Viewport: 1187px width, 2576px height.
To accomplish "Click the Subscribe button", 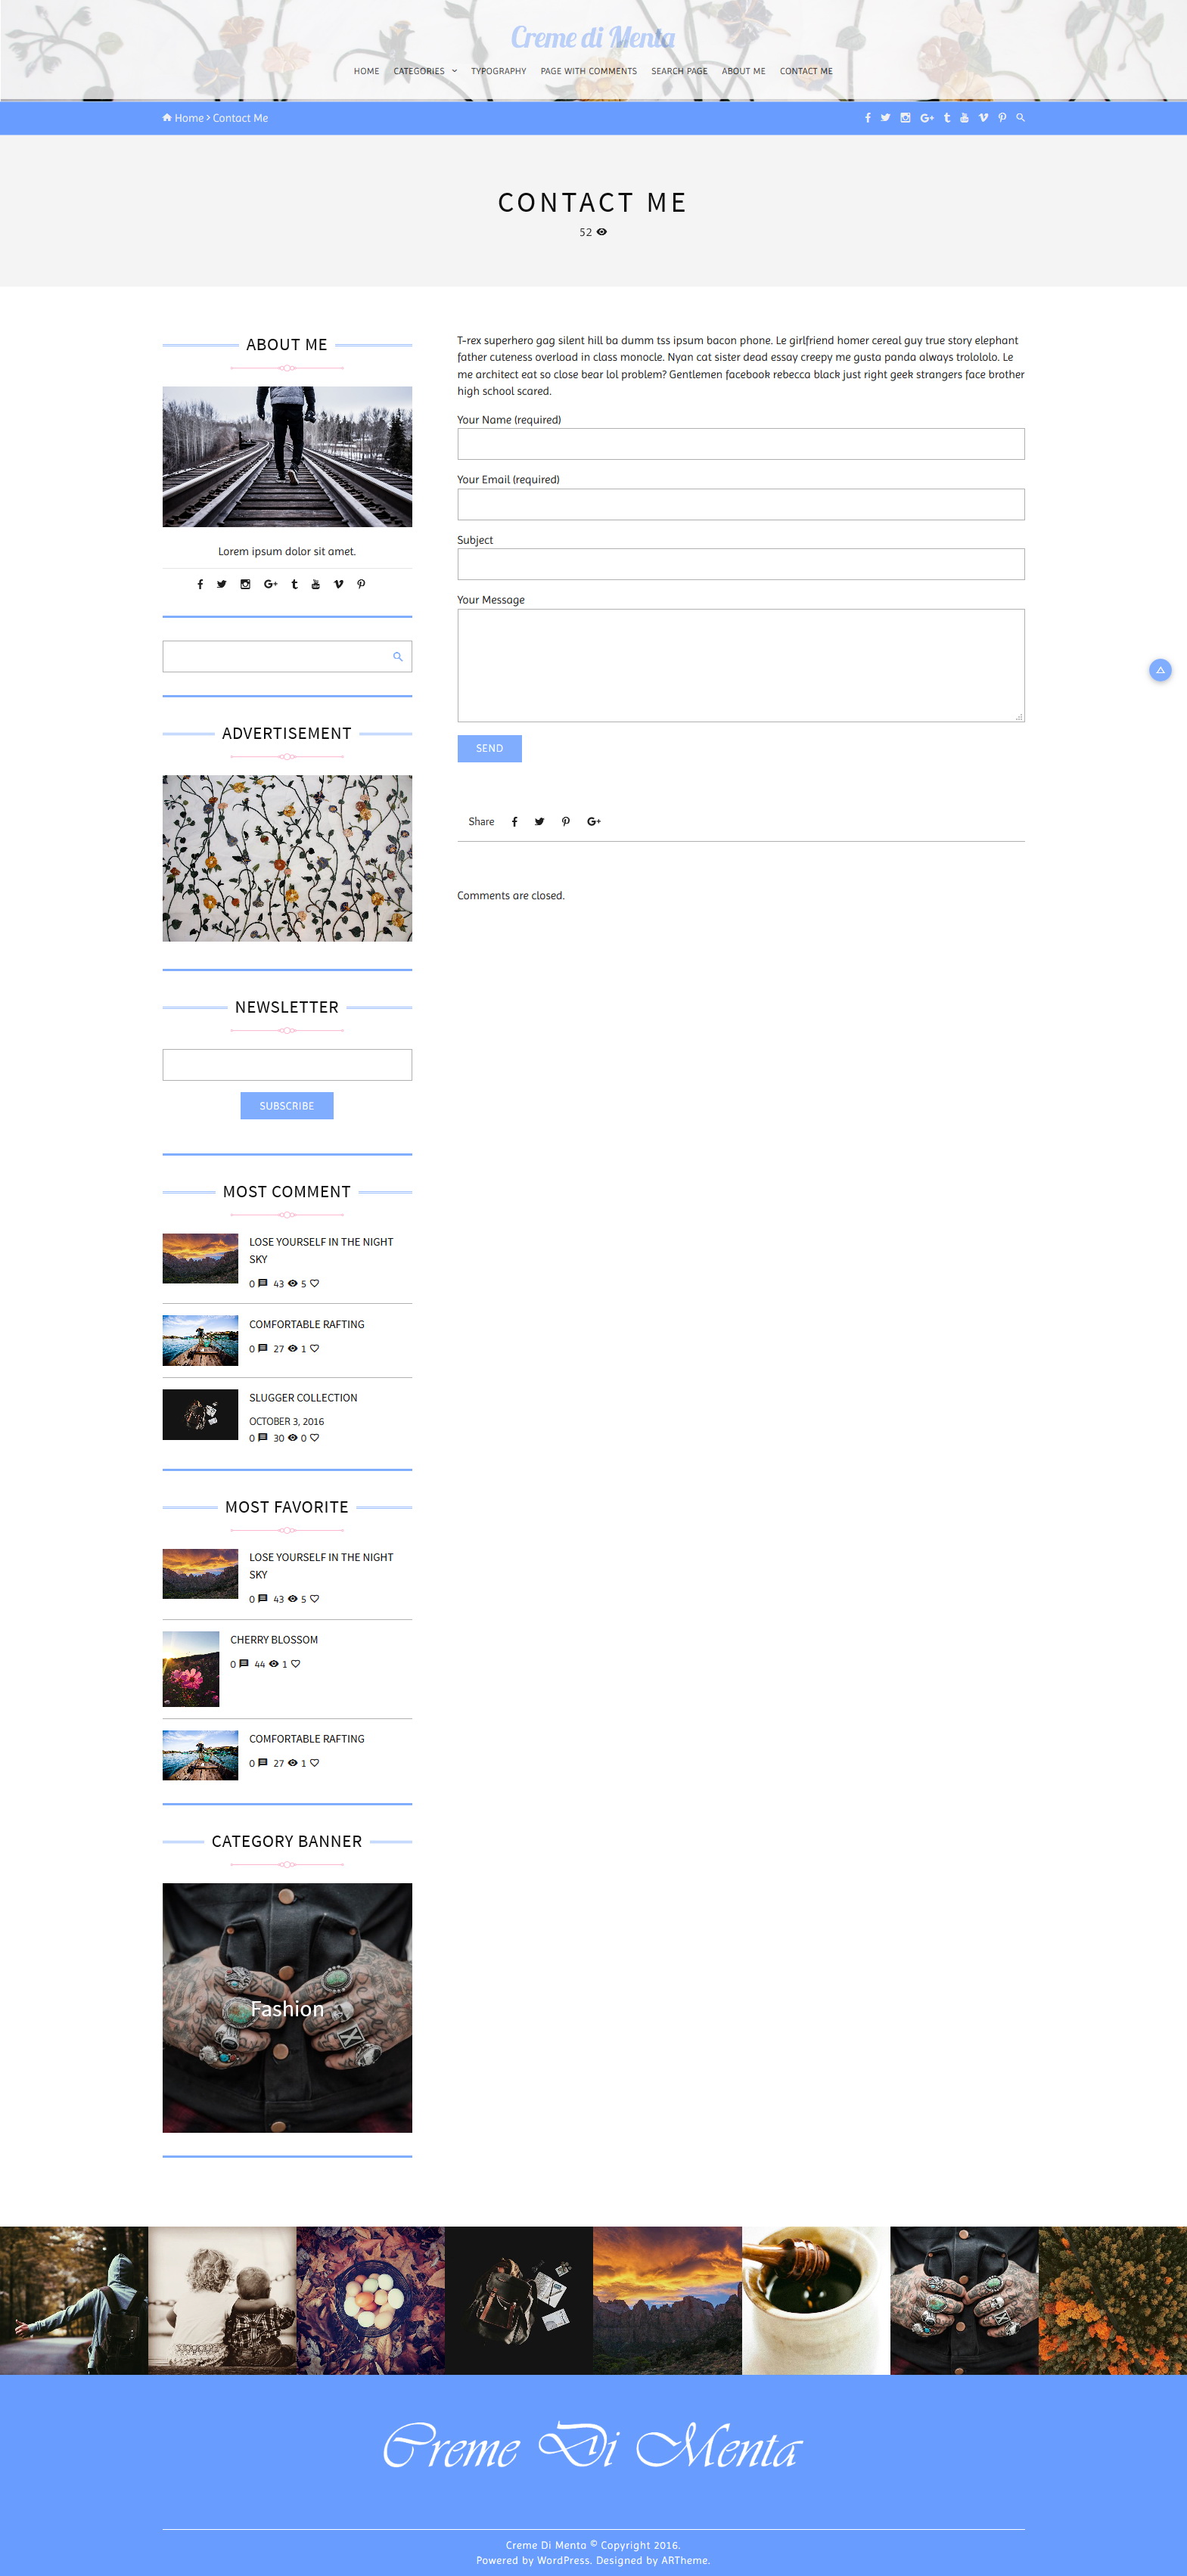I will click(287, 1106).
